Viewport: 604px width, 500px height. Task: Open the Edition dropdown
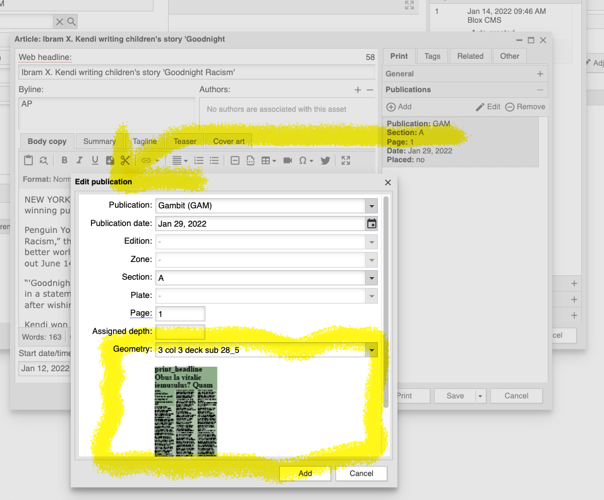click(371, 242)
